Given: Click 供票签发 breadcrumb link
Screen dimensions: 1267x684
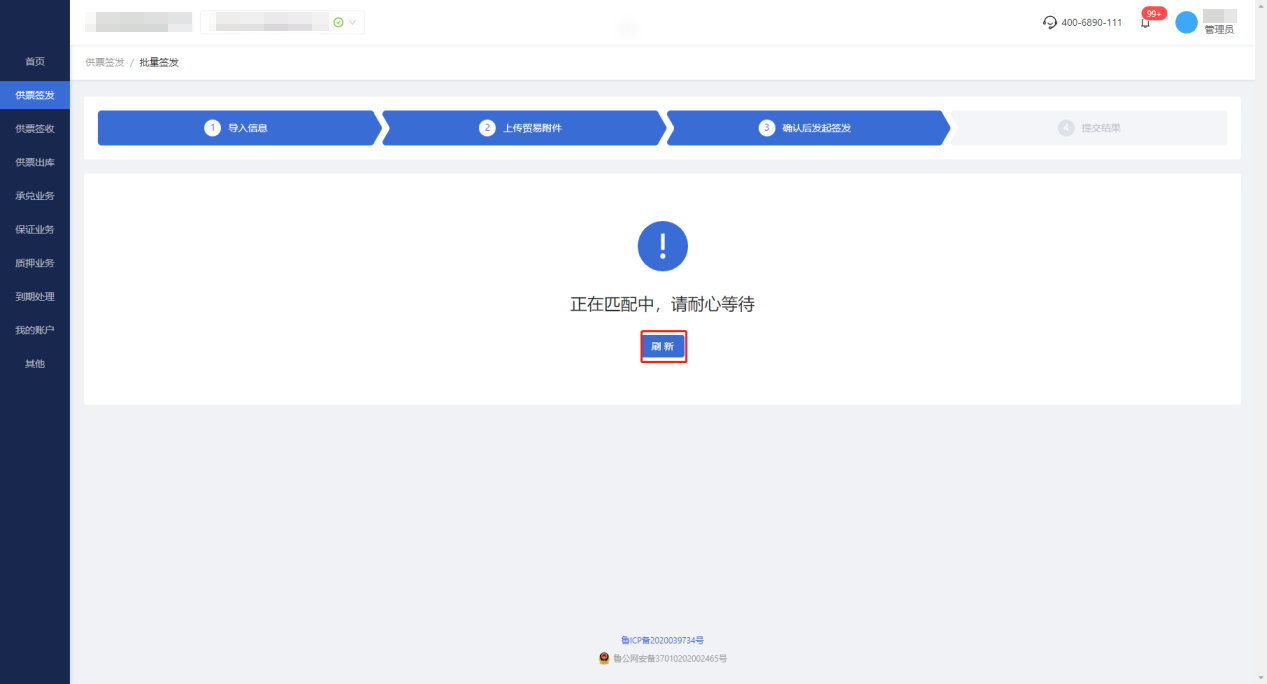Looking at the screenshot, I should click(105, 62).
